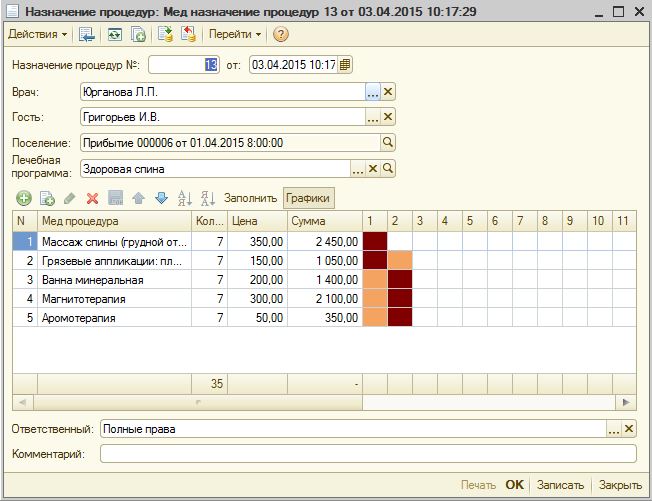Open the Перейти dropdown menu
652x501 pixels.
click(235, 34)
